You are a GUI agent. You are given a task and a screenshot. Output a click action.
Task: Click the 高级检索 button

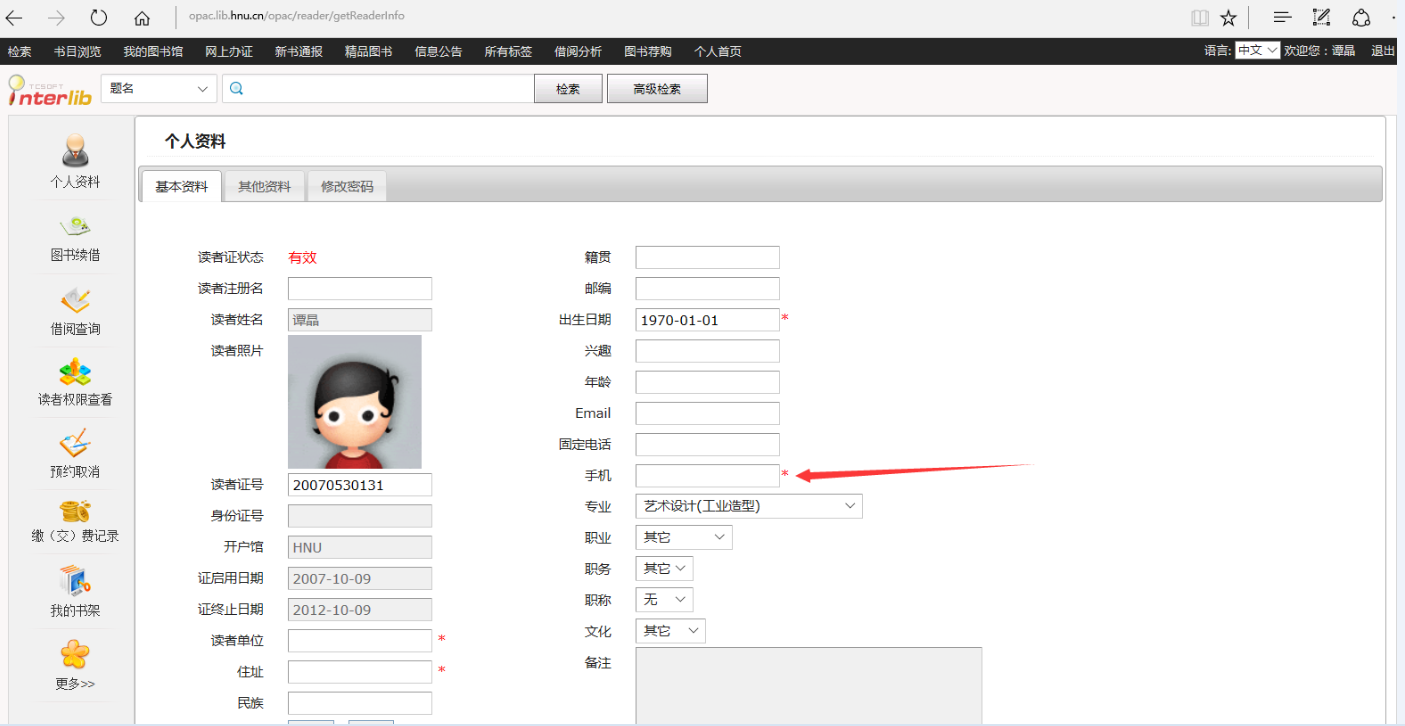656,89
